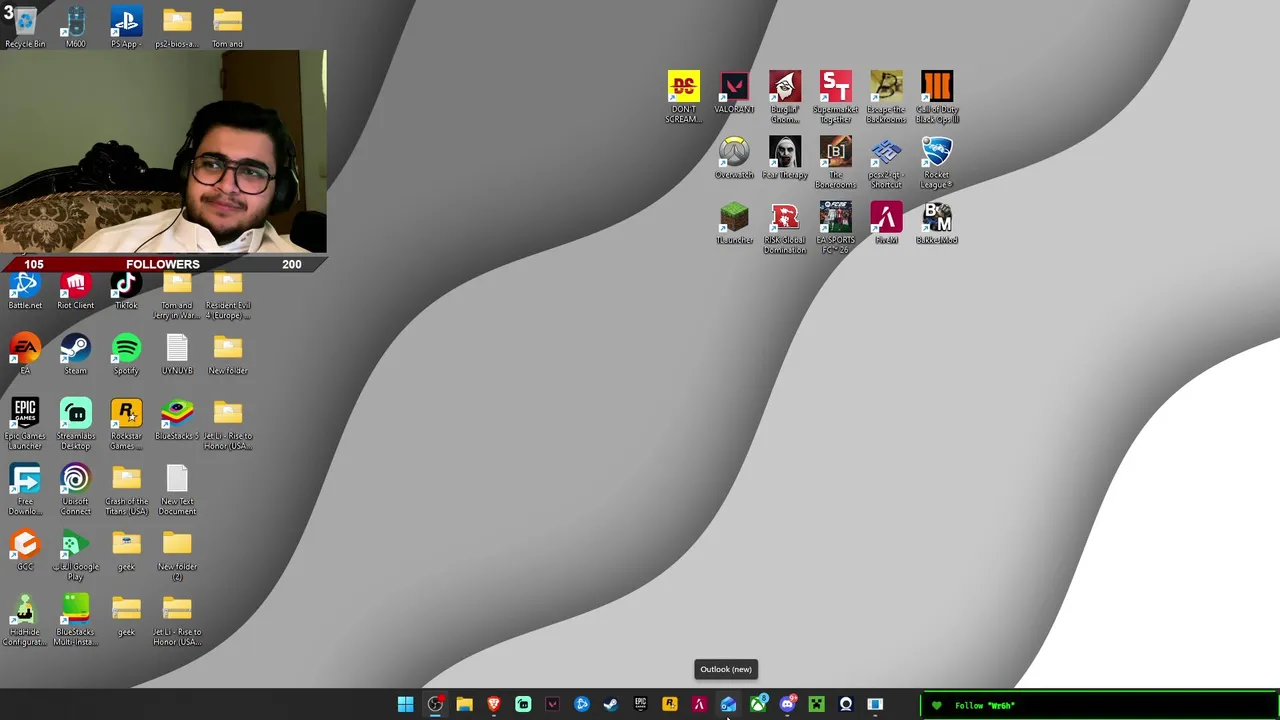This screenshot has height=720, width=1280.
Task: Launch pcsx2-qt Shortcut on desktop
Action: pos(886,162)
